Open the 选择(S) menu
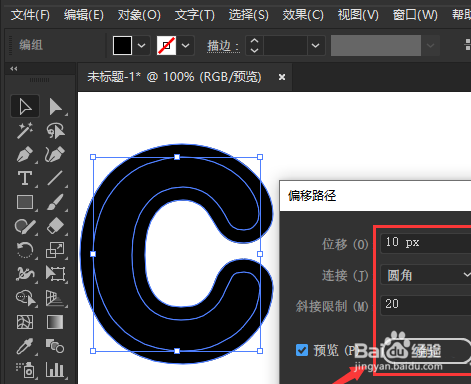Image resolution: width=471 pixels, height=384 pixels. (x=248, y=15)
